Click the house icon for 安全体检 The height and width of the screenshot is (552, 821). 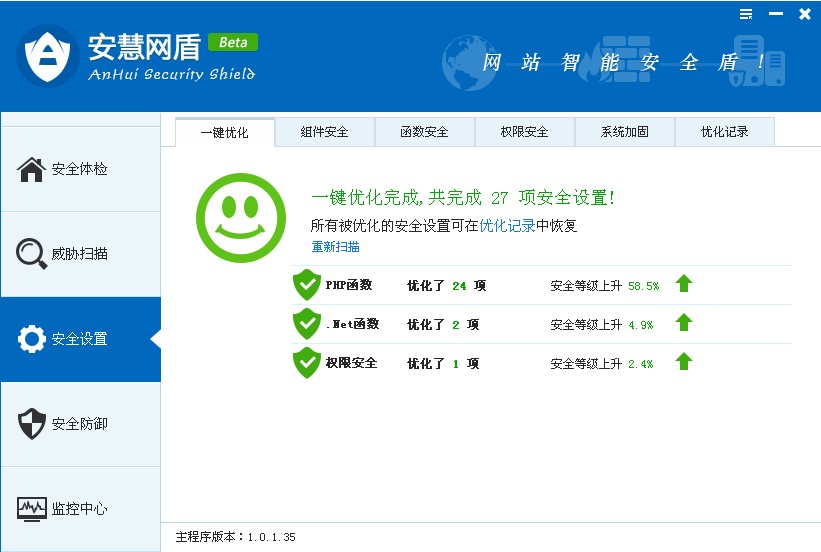tap(32, 169)
